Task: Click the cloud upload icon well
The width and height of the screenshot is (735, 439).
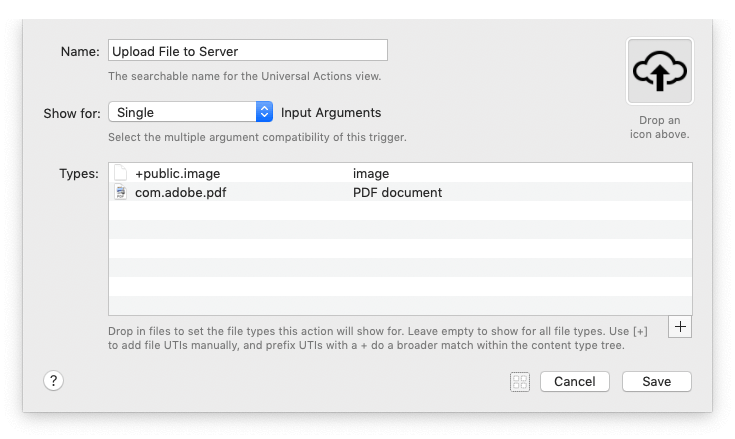Action: click(x=658, y=71)
